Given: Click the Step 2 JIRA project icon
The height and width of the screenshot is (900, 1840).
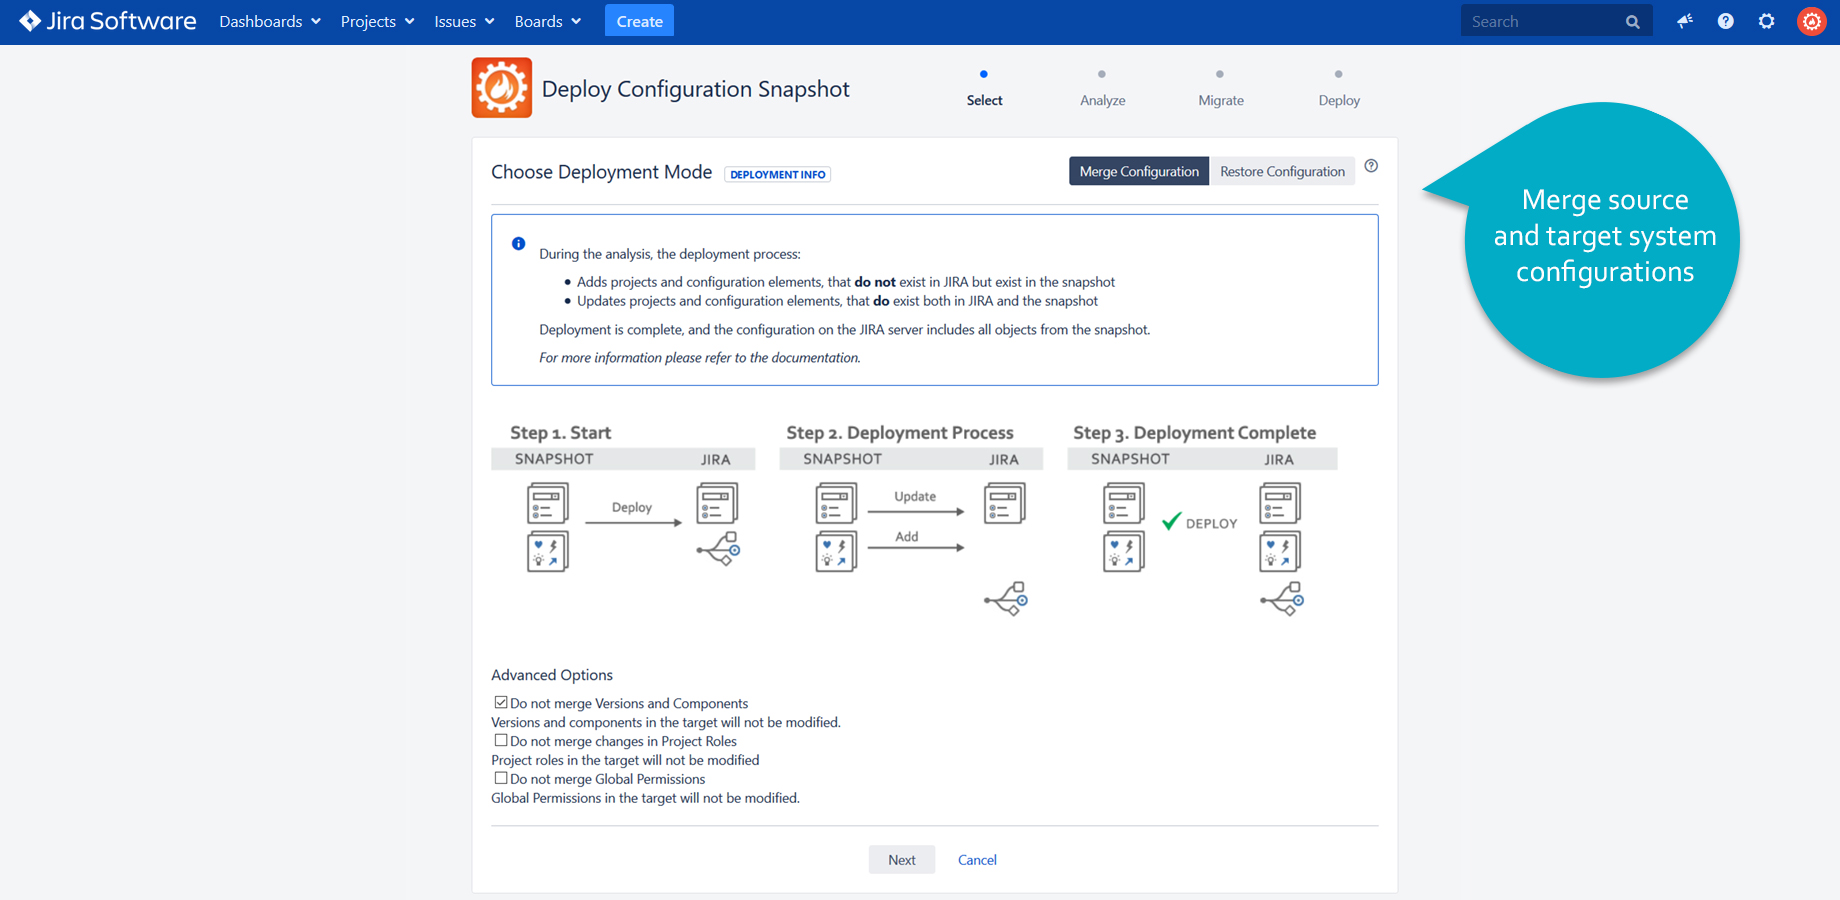Looking at the screenshot, I should (x=1005, y=503).
